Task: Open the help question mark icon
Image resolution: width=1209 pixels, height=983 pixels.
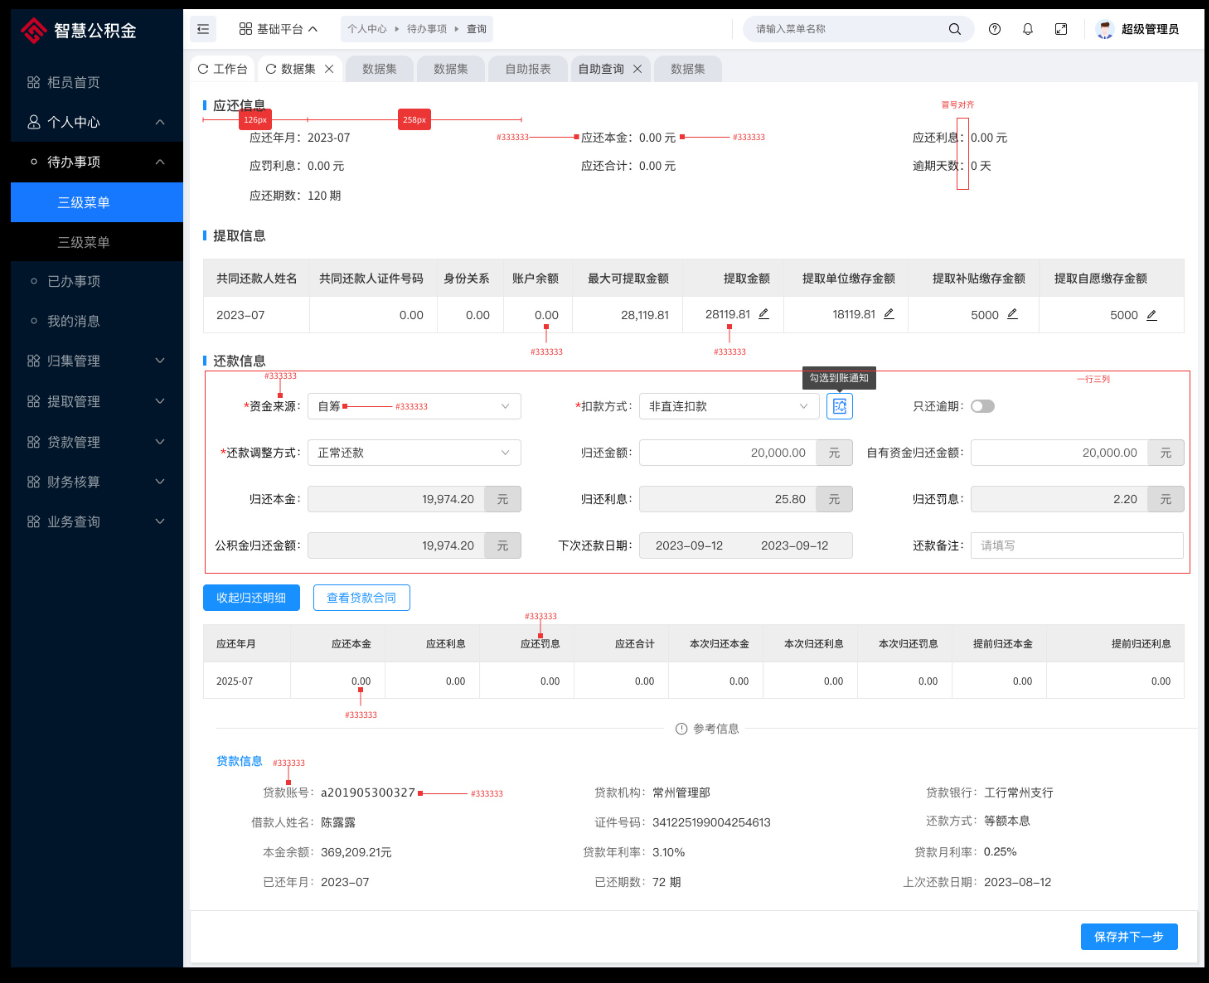Action: (x=994, y=29)
